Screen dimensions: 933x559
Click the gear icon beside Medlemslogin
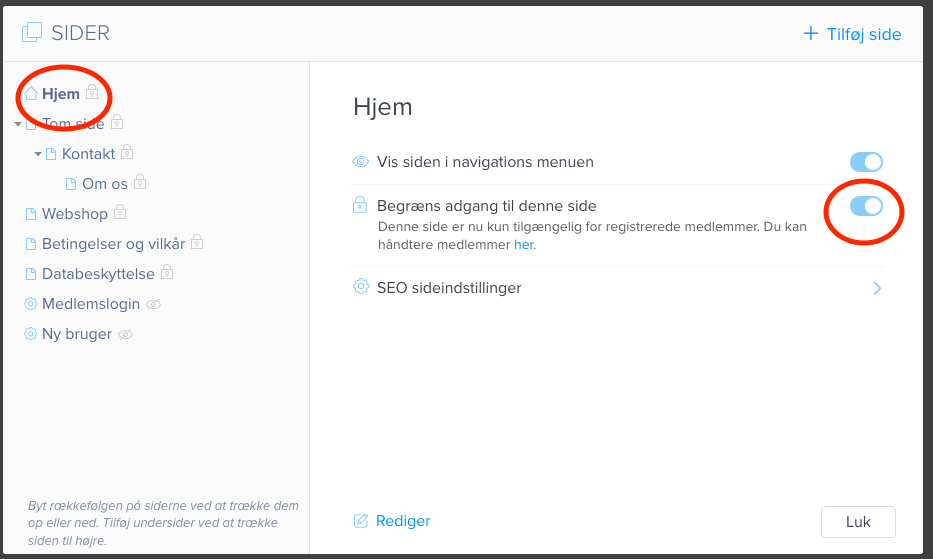click(x=30, y=304)
